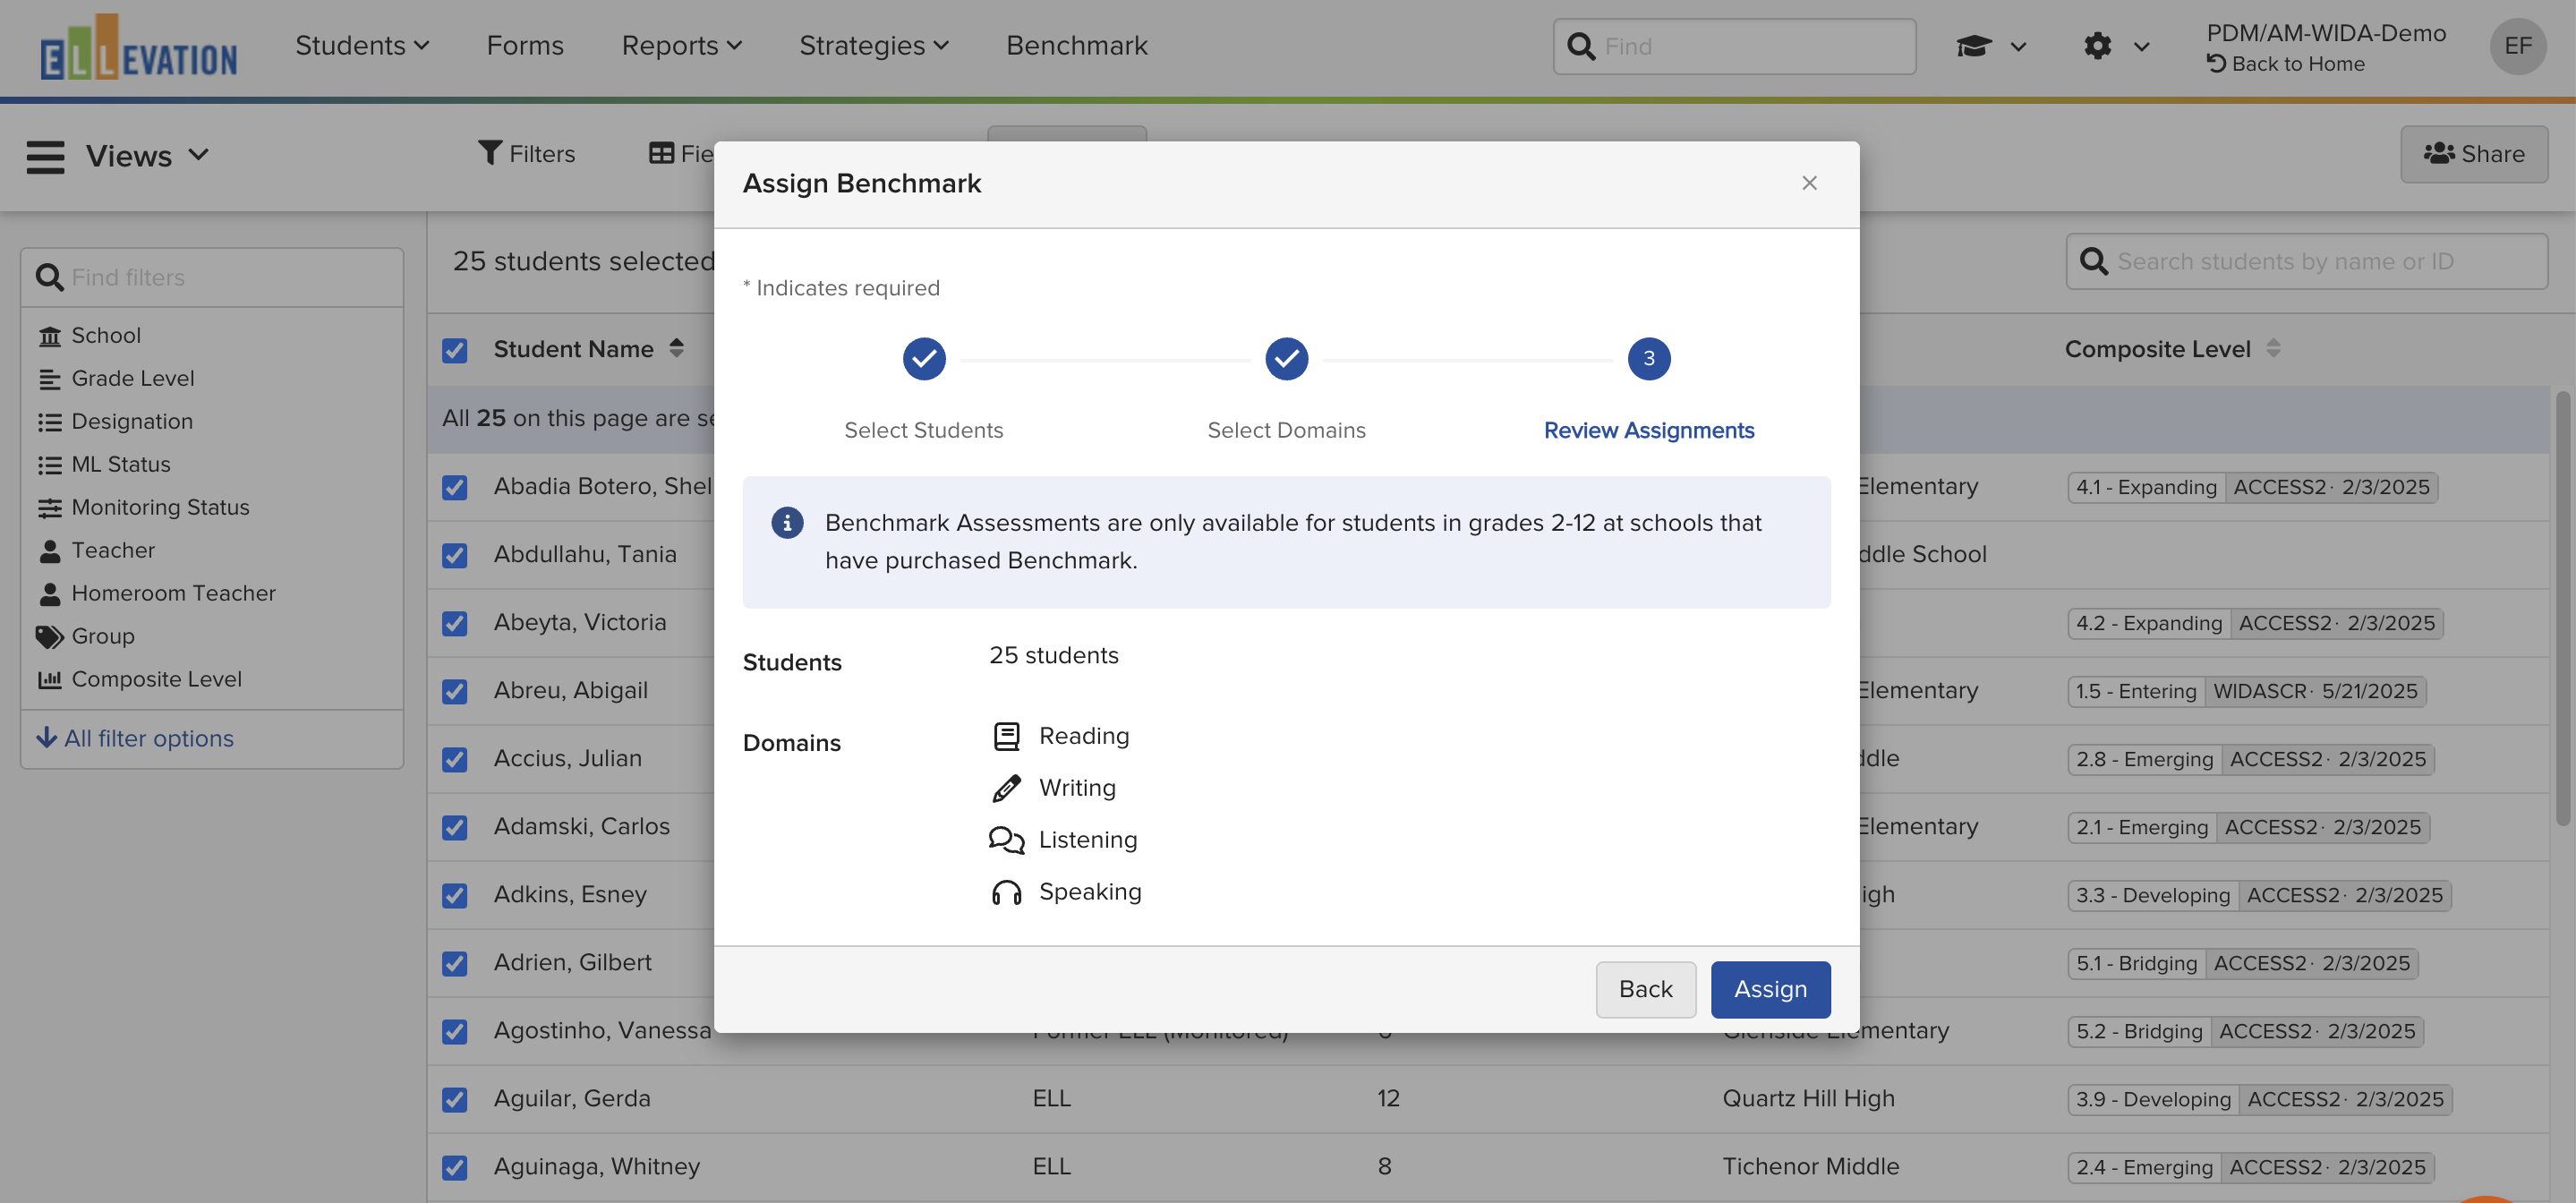Close the Assign Benchmark dialog

(1809, 183)
